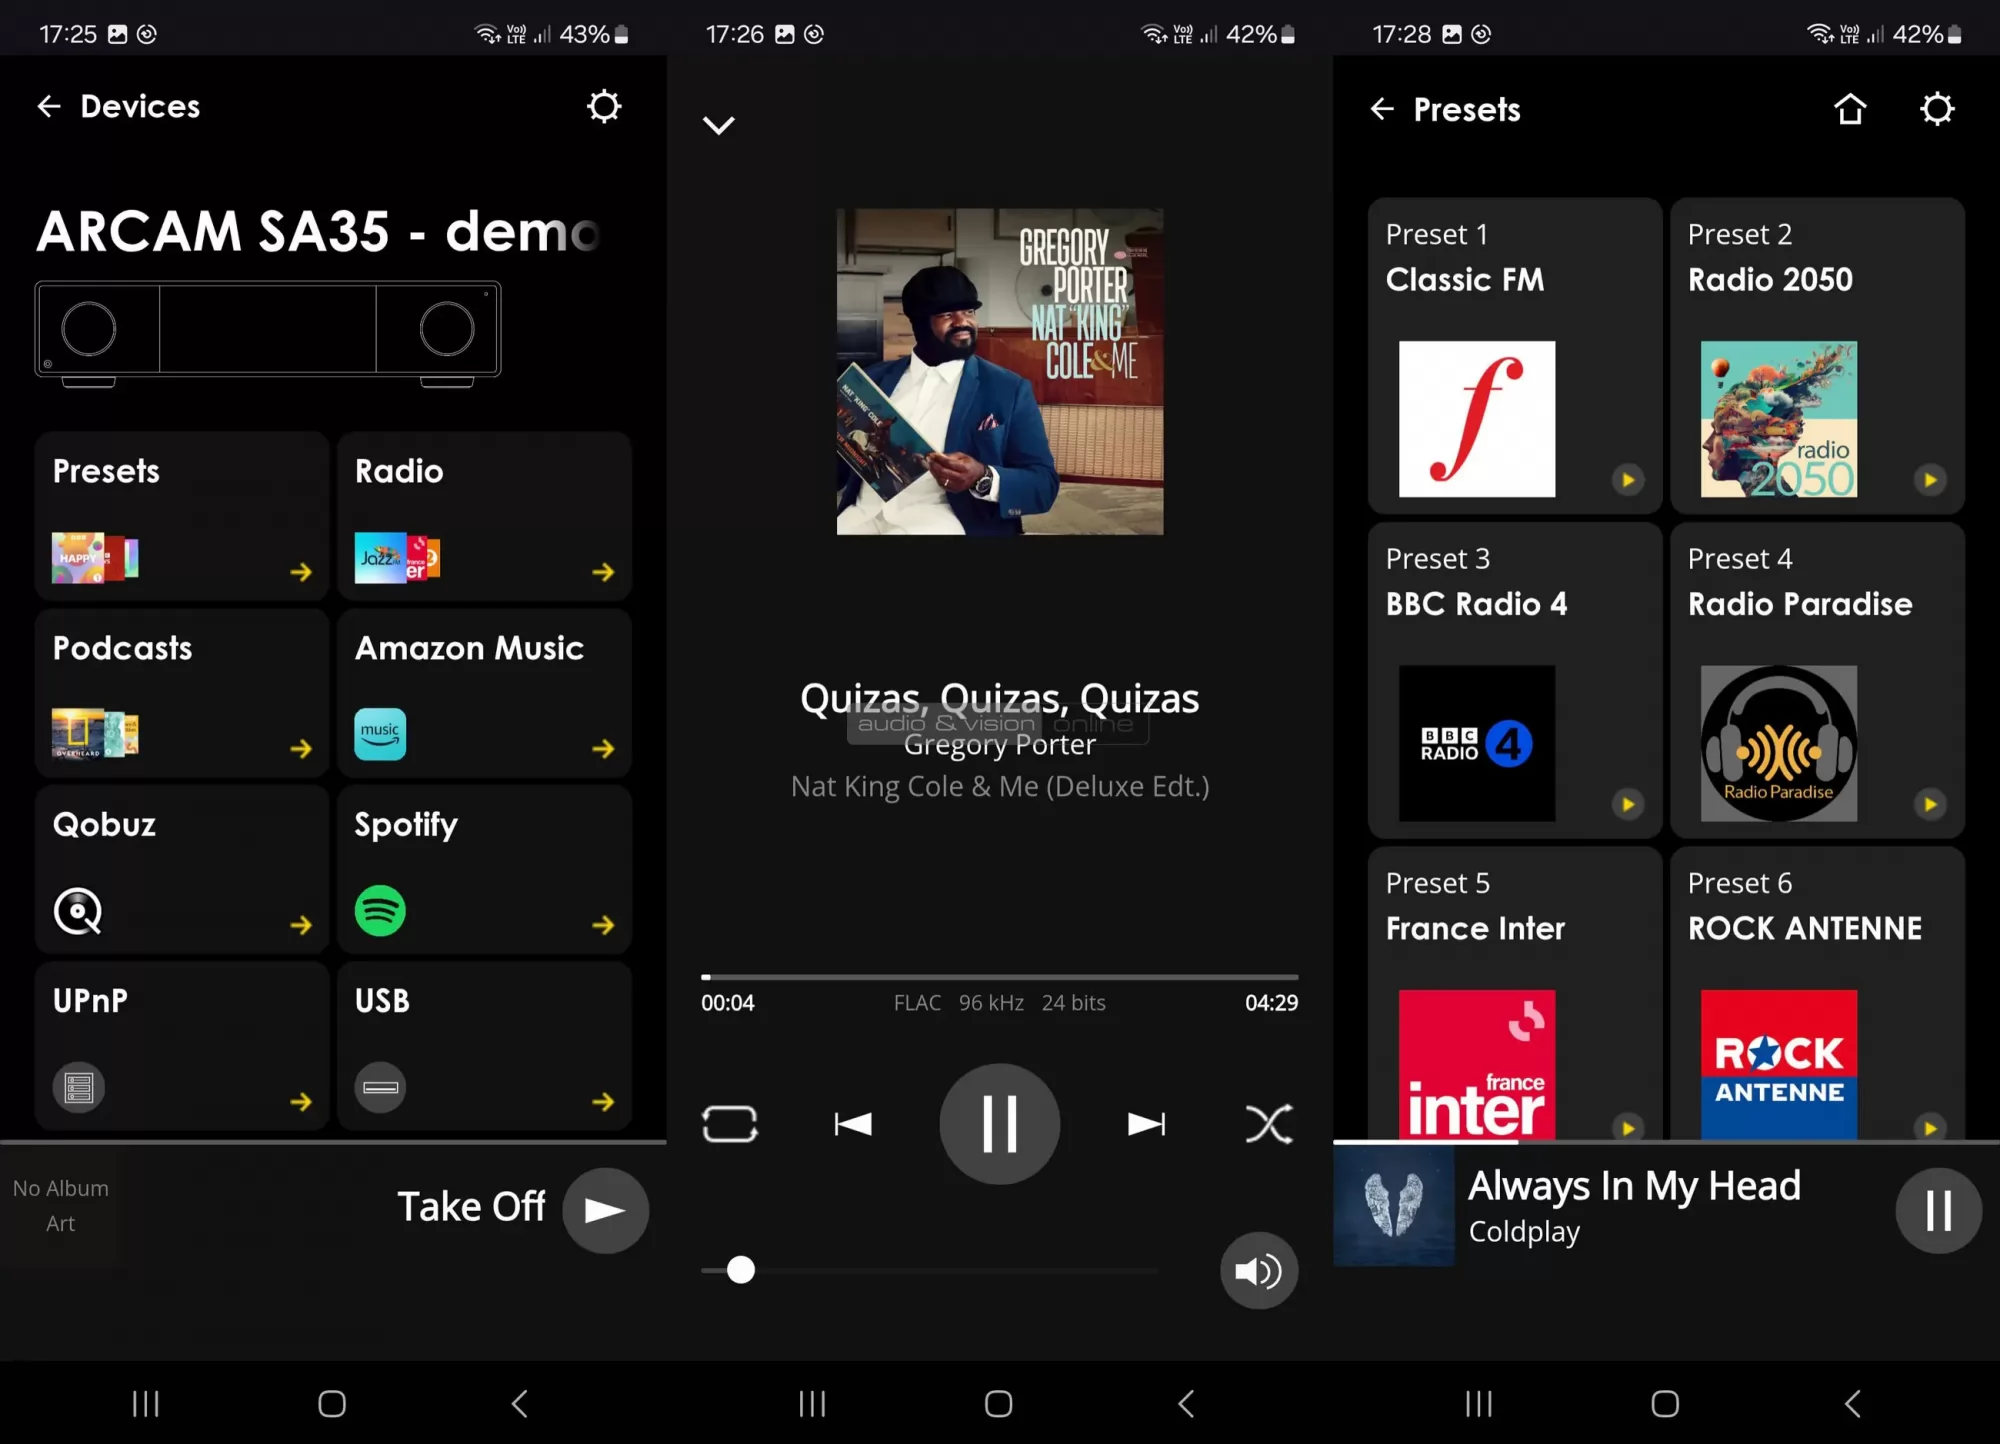Open the Qobuz tile
Screen dimensions: 2000x1444
(x=182, y=870)
